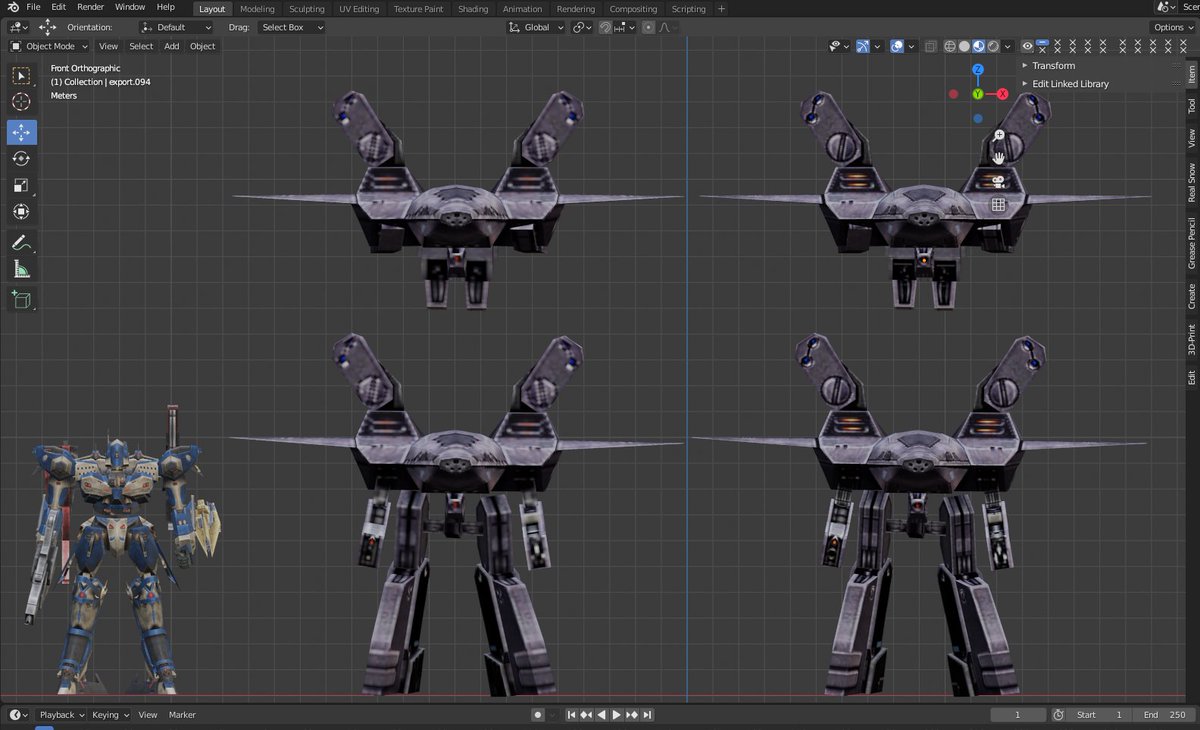This screenshot has width=1200, height=730.
Task: Open the Tool sidebar tab
Action: coord(1191,105)
